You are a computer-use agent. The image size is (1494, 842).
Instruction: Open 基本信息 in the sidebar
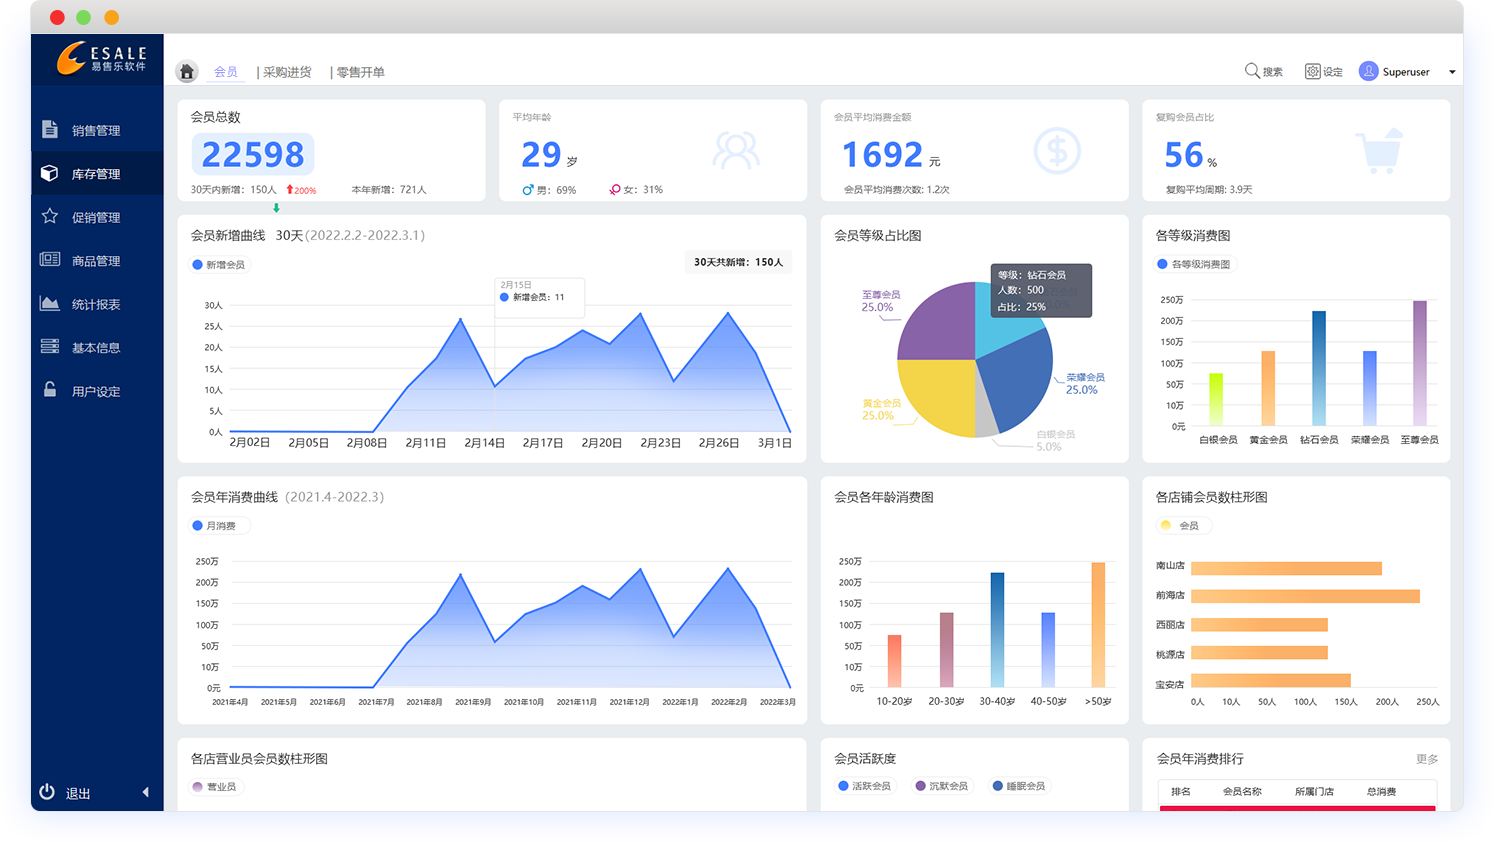coord(96,347)
